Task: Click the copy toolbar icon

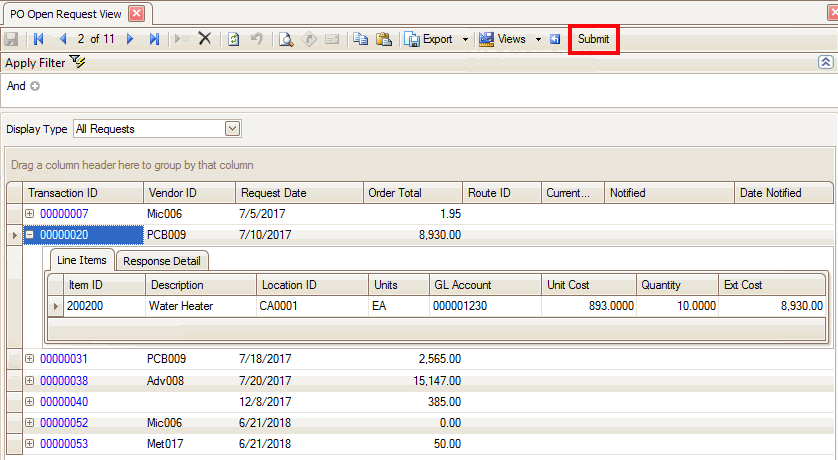Action: pos(360,39)
